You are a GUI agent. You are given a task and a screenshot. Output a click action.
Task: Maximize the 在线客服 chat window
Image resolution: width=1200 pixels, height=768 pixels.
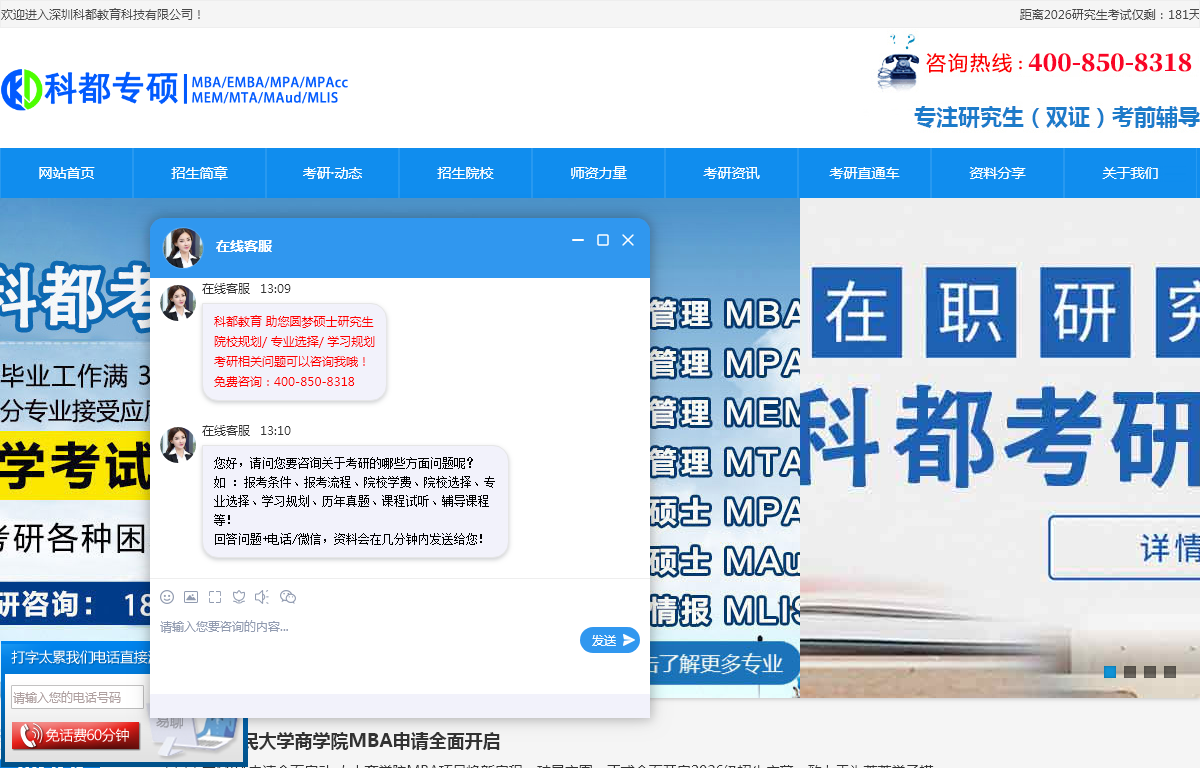[x=603, y=240]
